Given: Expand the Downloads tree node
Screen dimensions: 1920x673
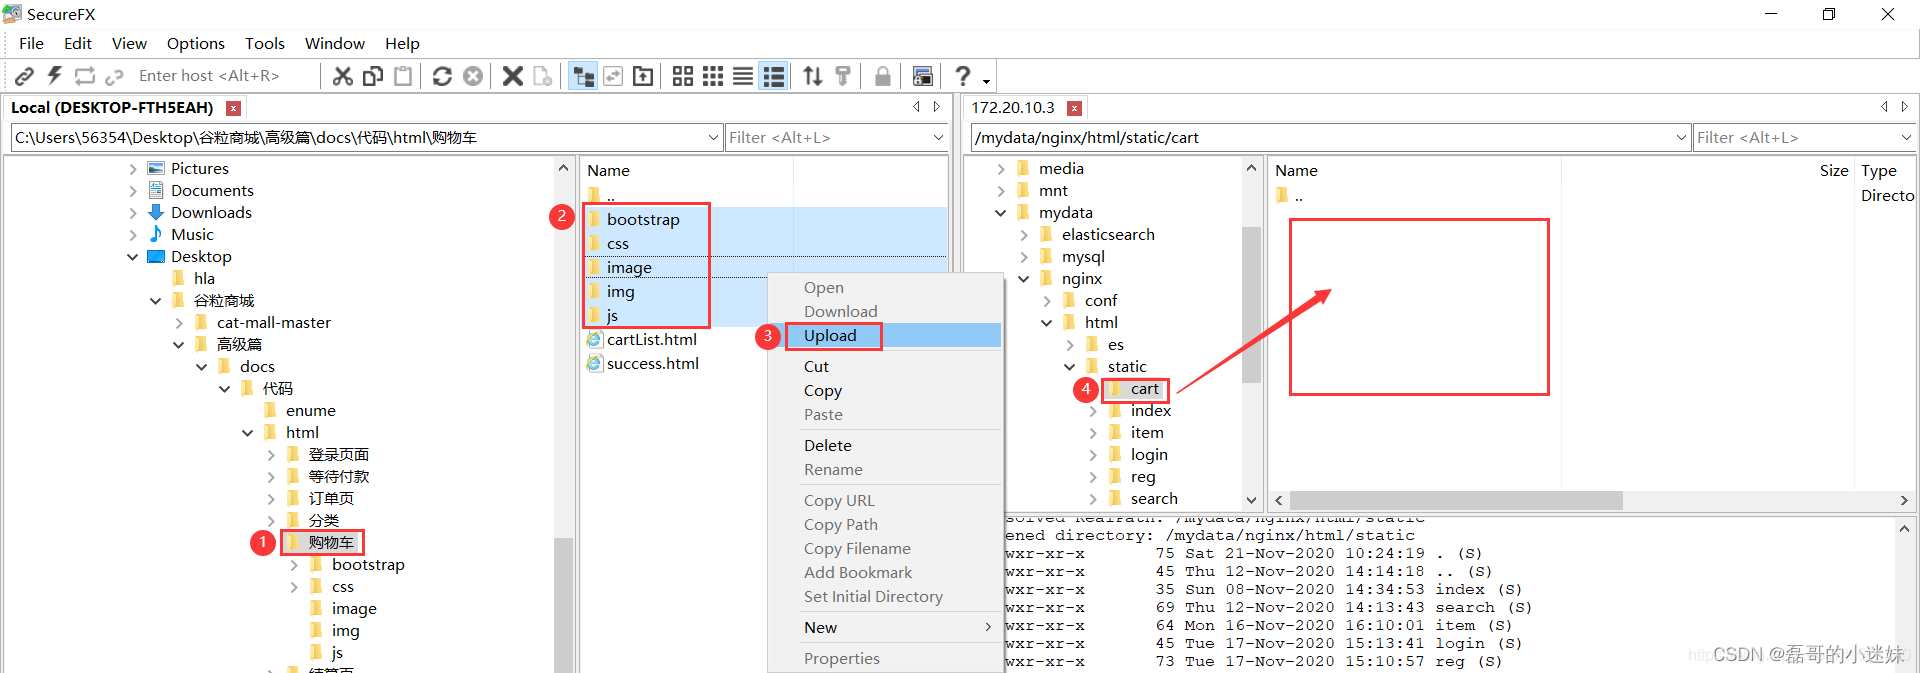Looking at the screenshot, I should pyautogui.click(x=132, y=213).
